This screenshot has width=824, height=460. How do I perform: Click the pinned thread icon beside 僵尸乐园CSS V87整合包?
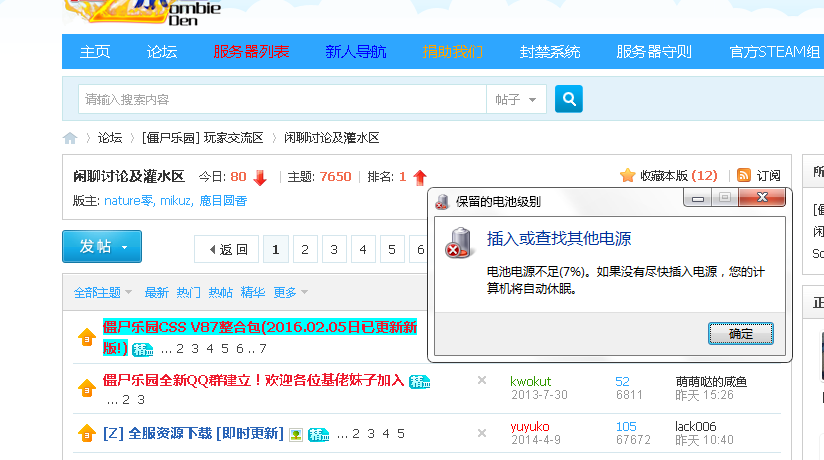pos(87,338)
